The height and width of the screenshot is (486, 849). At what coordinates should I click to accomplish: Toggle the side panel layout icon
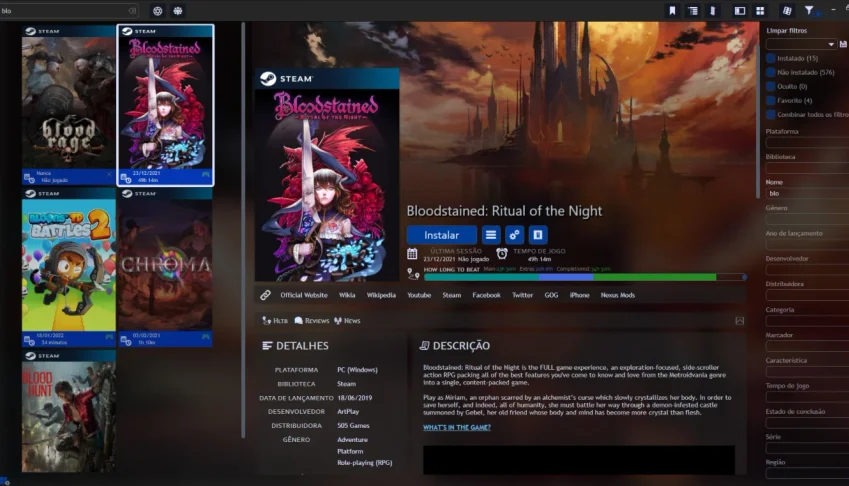coord(740,11)
